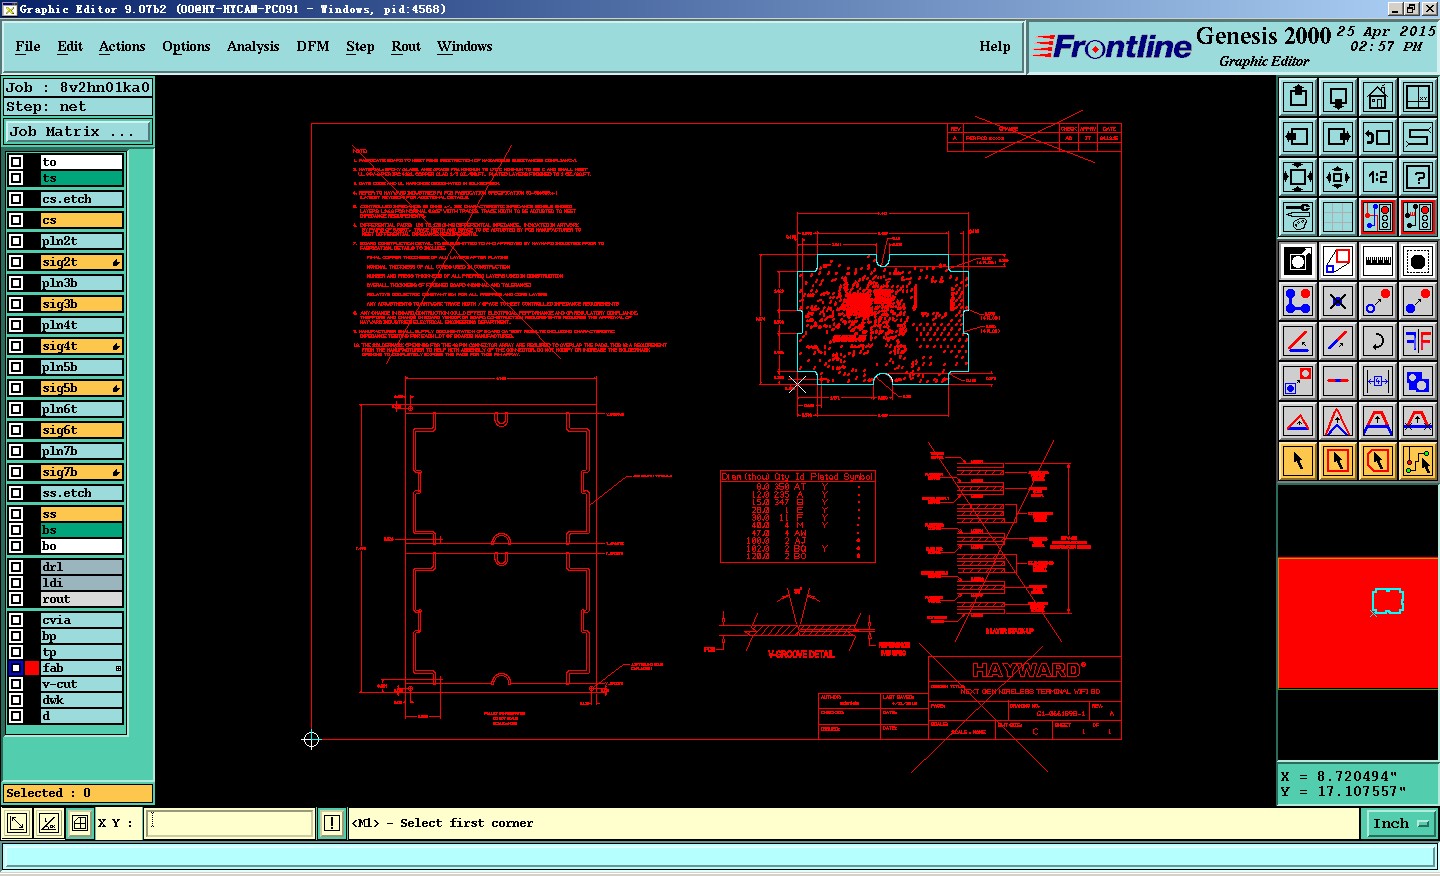Image resolution: width=1440 pixels, height=876 pixels.
Task: Click the Help button
Action: pyautogui.click(x=995, y=47)
